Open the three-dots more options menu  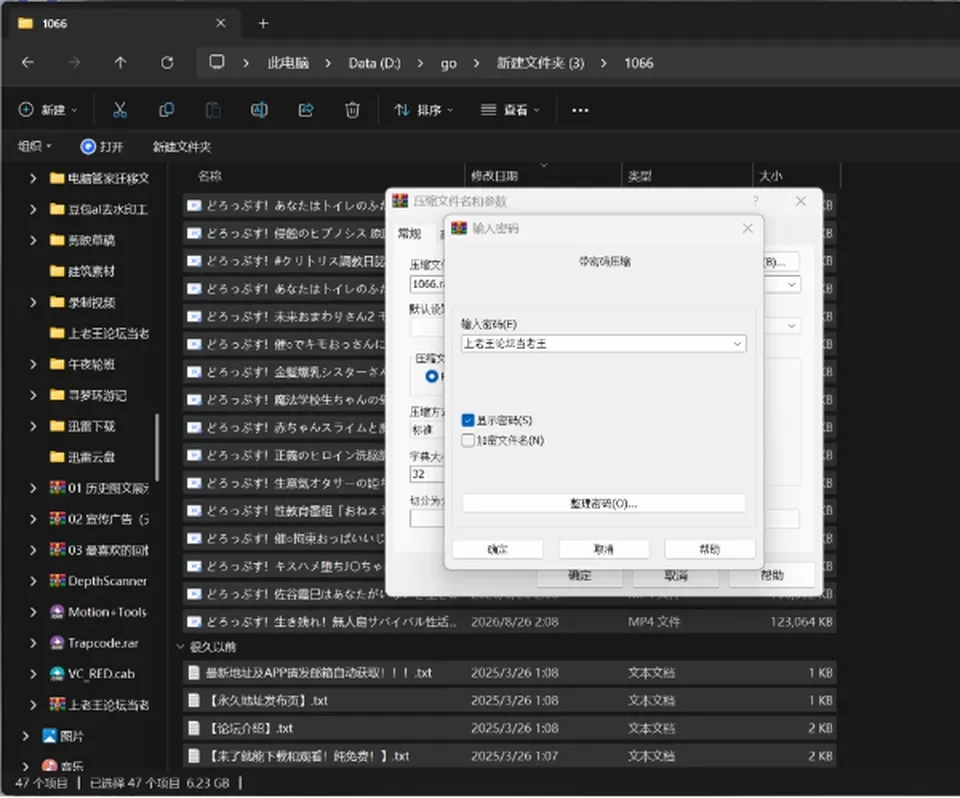point(580,110)
